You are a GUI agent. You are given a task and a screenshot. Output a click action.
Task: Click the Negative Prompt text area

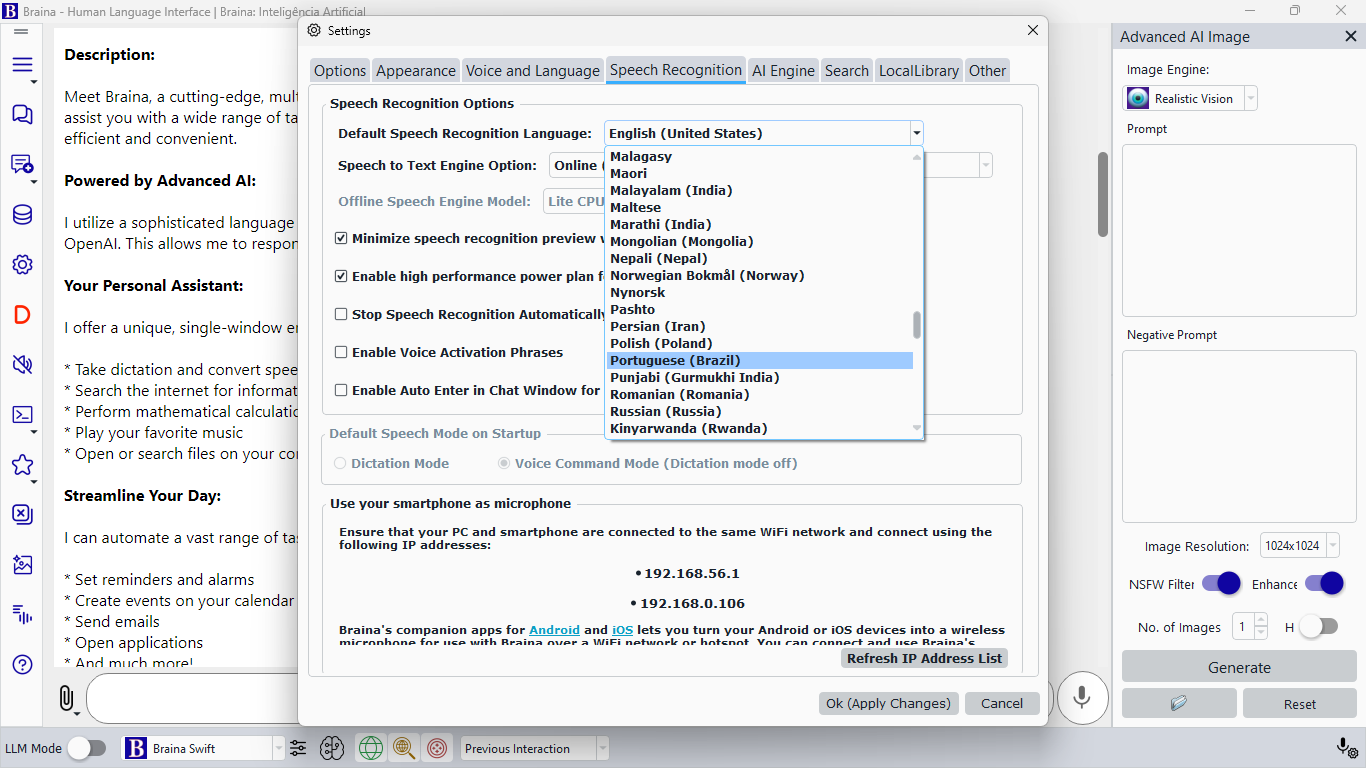1239,436
